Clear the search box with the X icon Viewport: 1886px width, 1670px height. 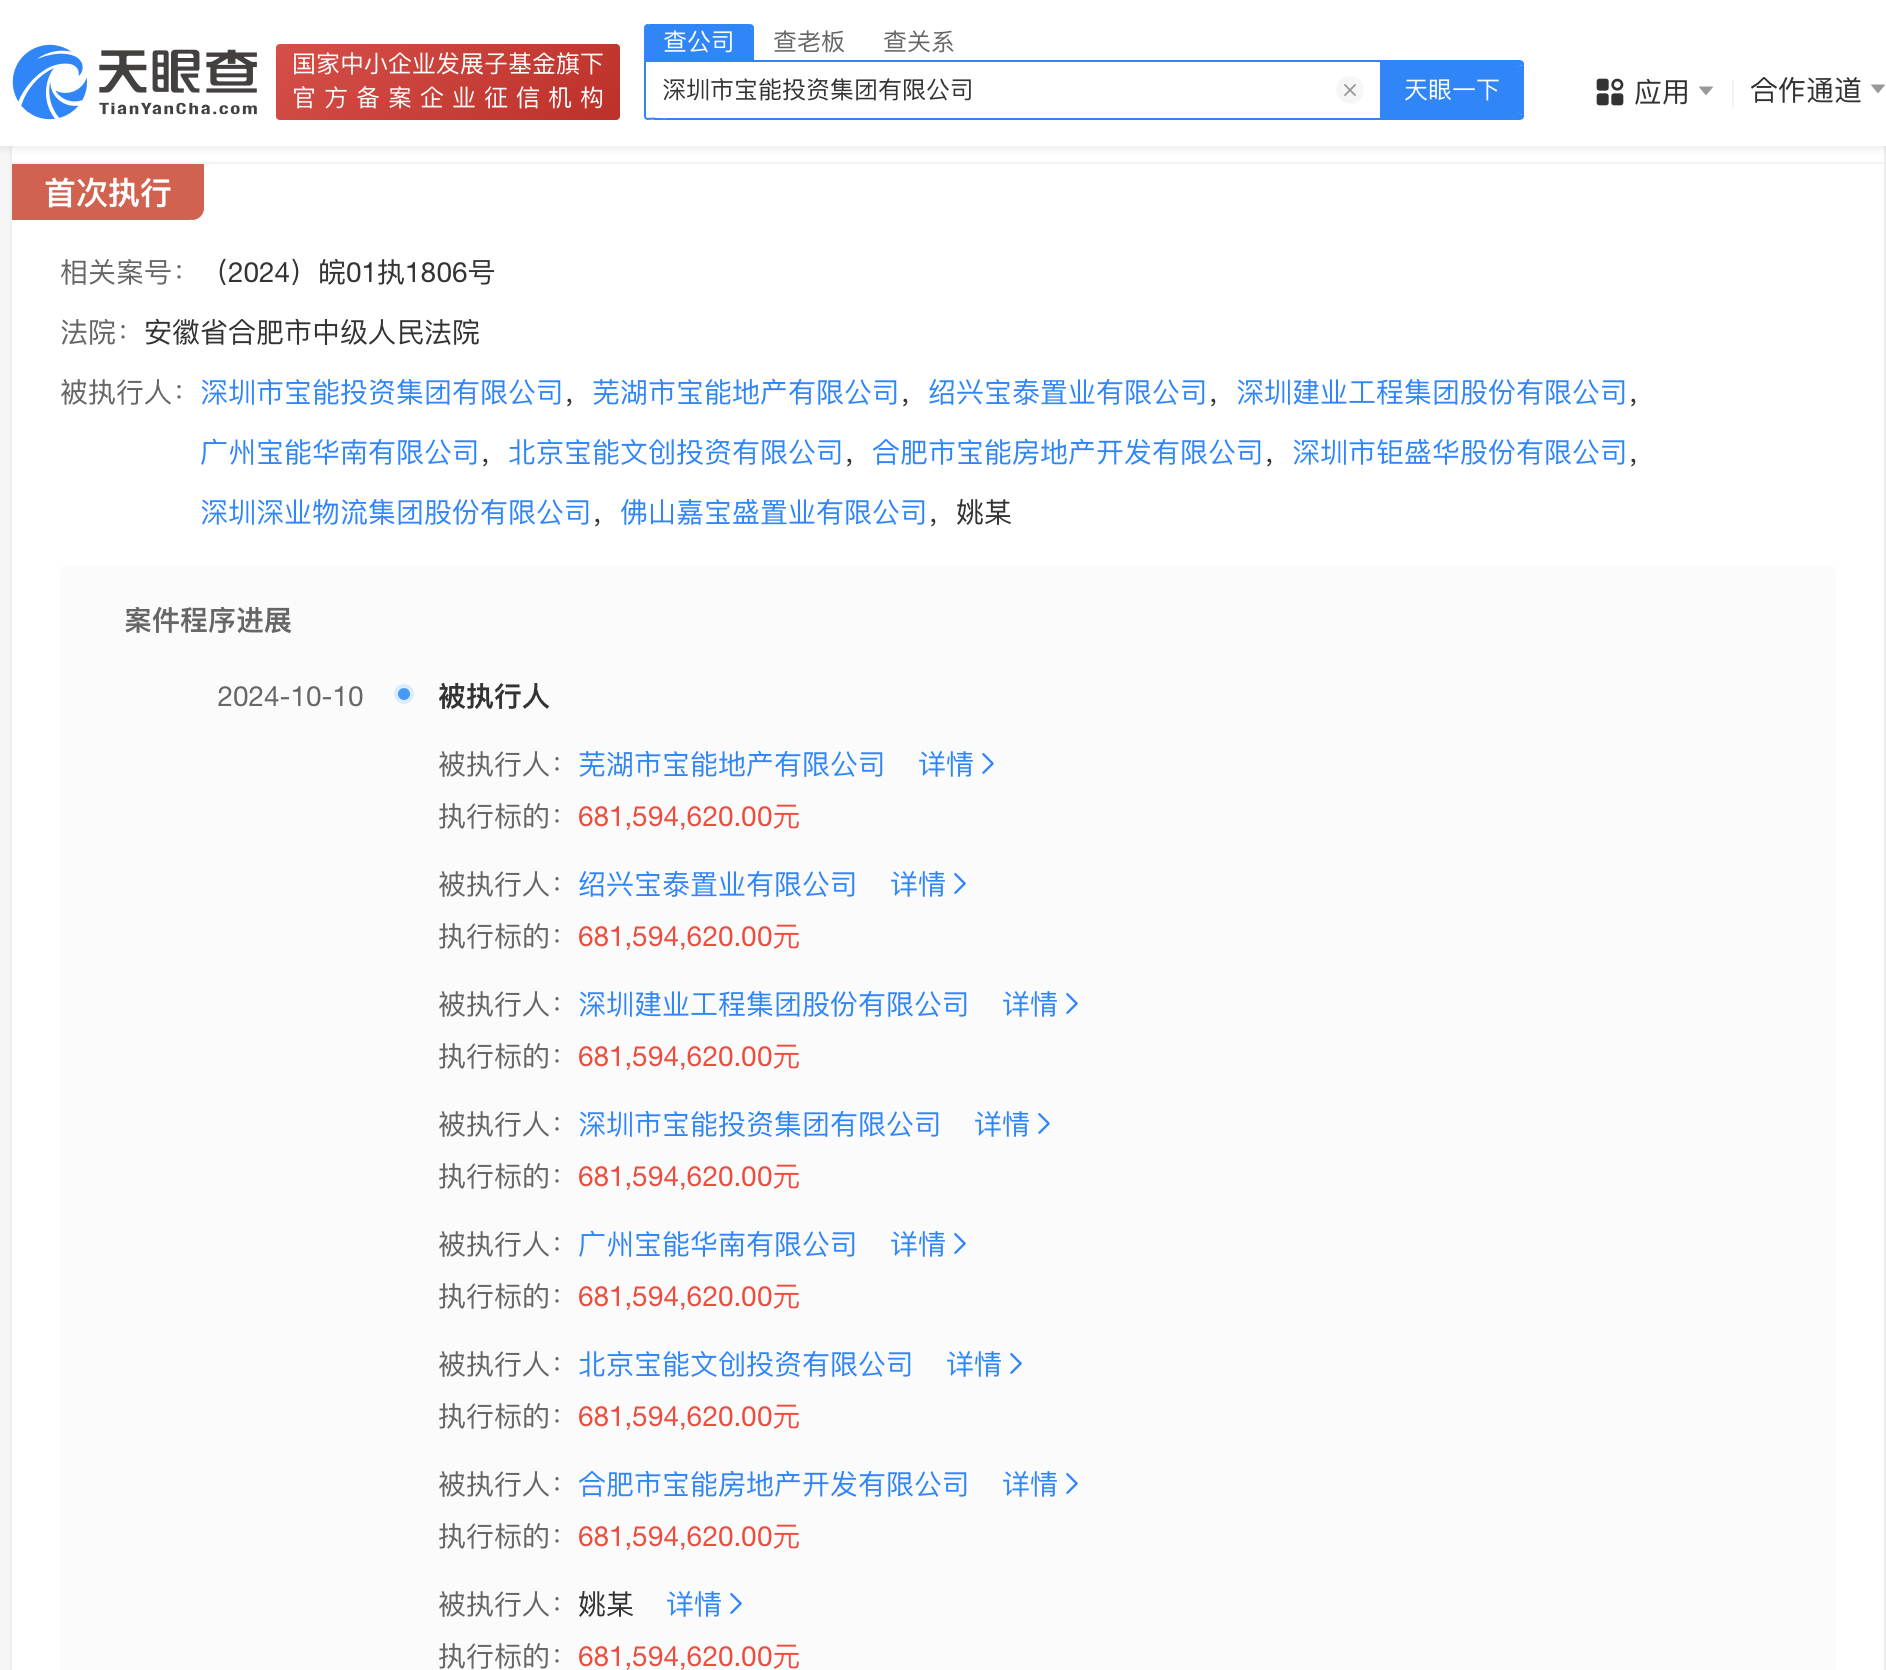(1350, 90)
